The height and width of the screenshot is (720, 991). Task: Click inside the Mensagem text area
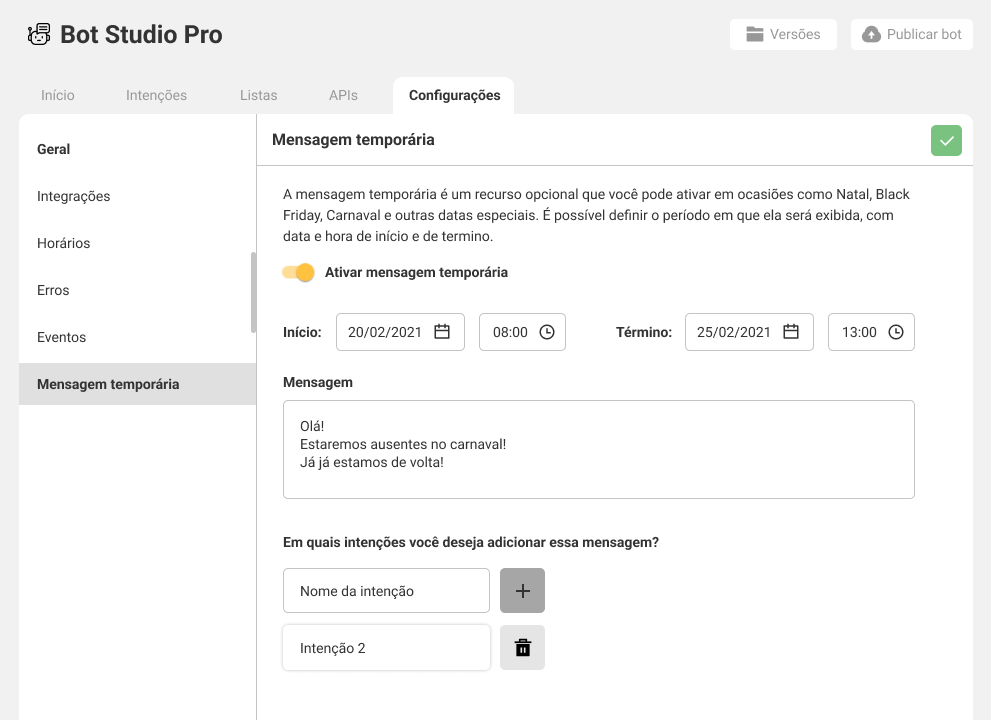[599, 449]
